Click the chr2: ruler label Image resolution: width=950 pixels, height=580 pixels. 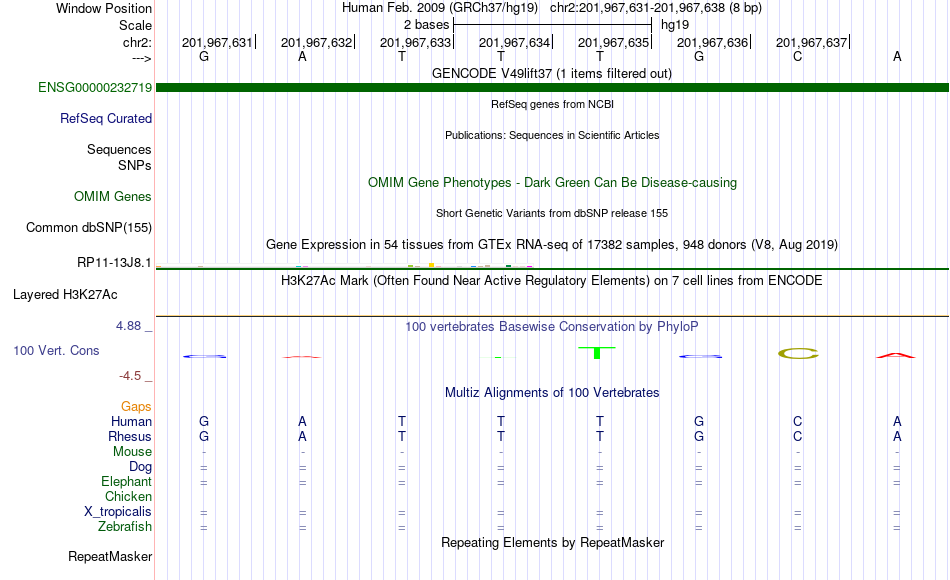pos(138,42)
